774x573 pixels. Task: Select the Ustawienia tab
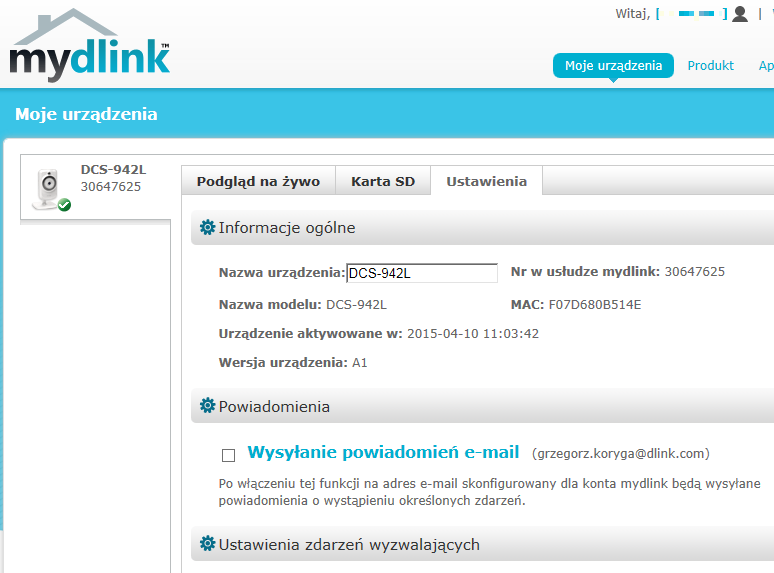(x=487, y=181)
